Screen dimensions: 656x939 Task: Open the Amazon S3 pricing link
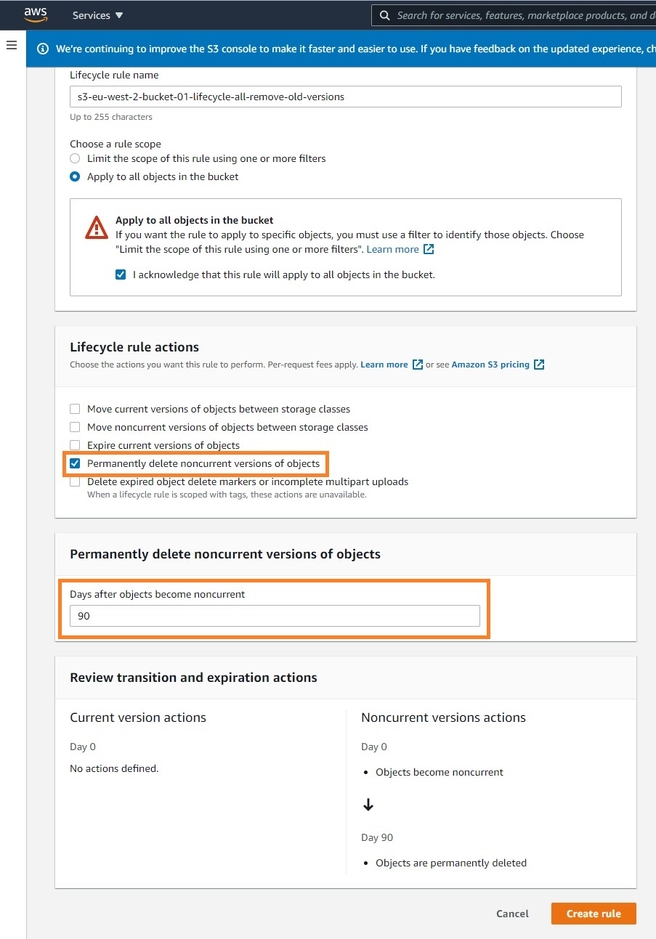pyautogui.click(x=490, y=364)
